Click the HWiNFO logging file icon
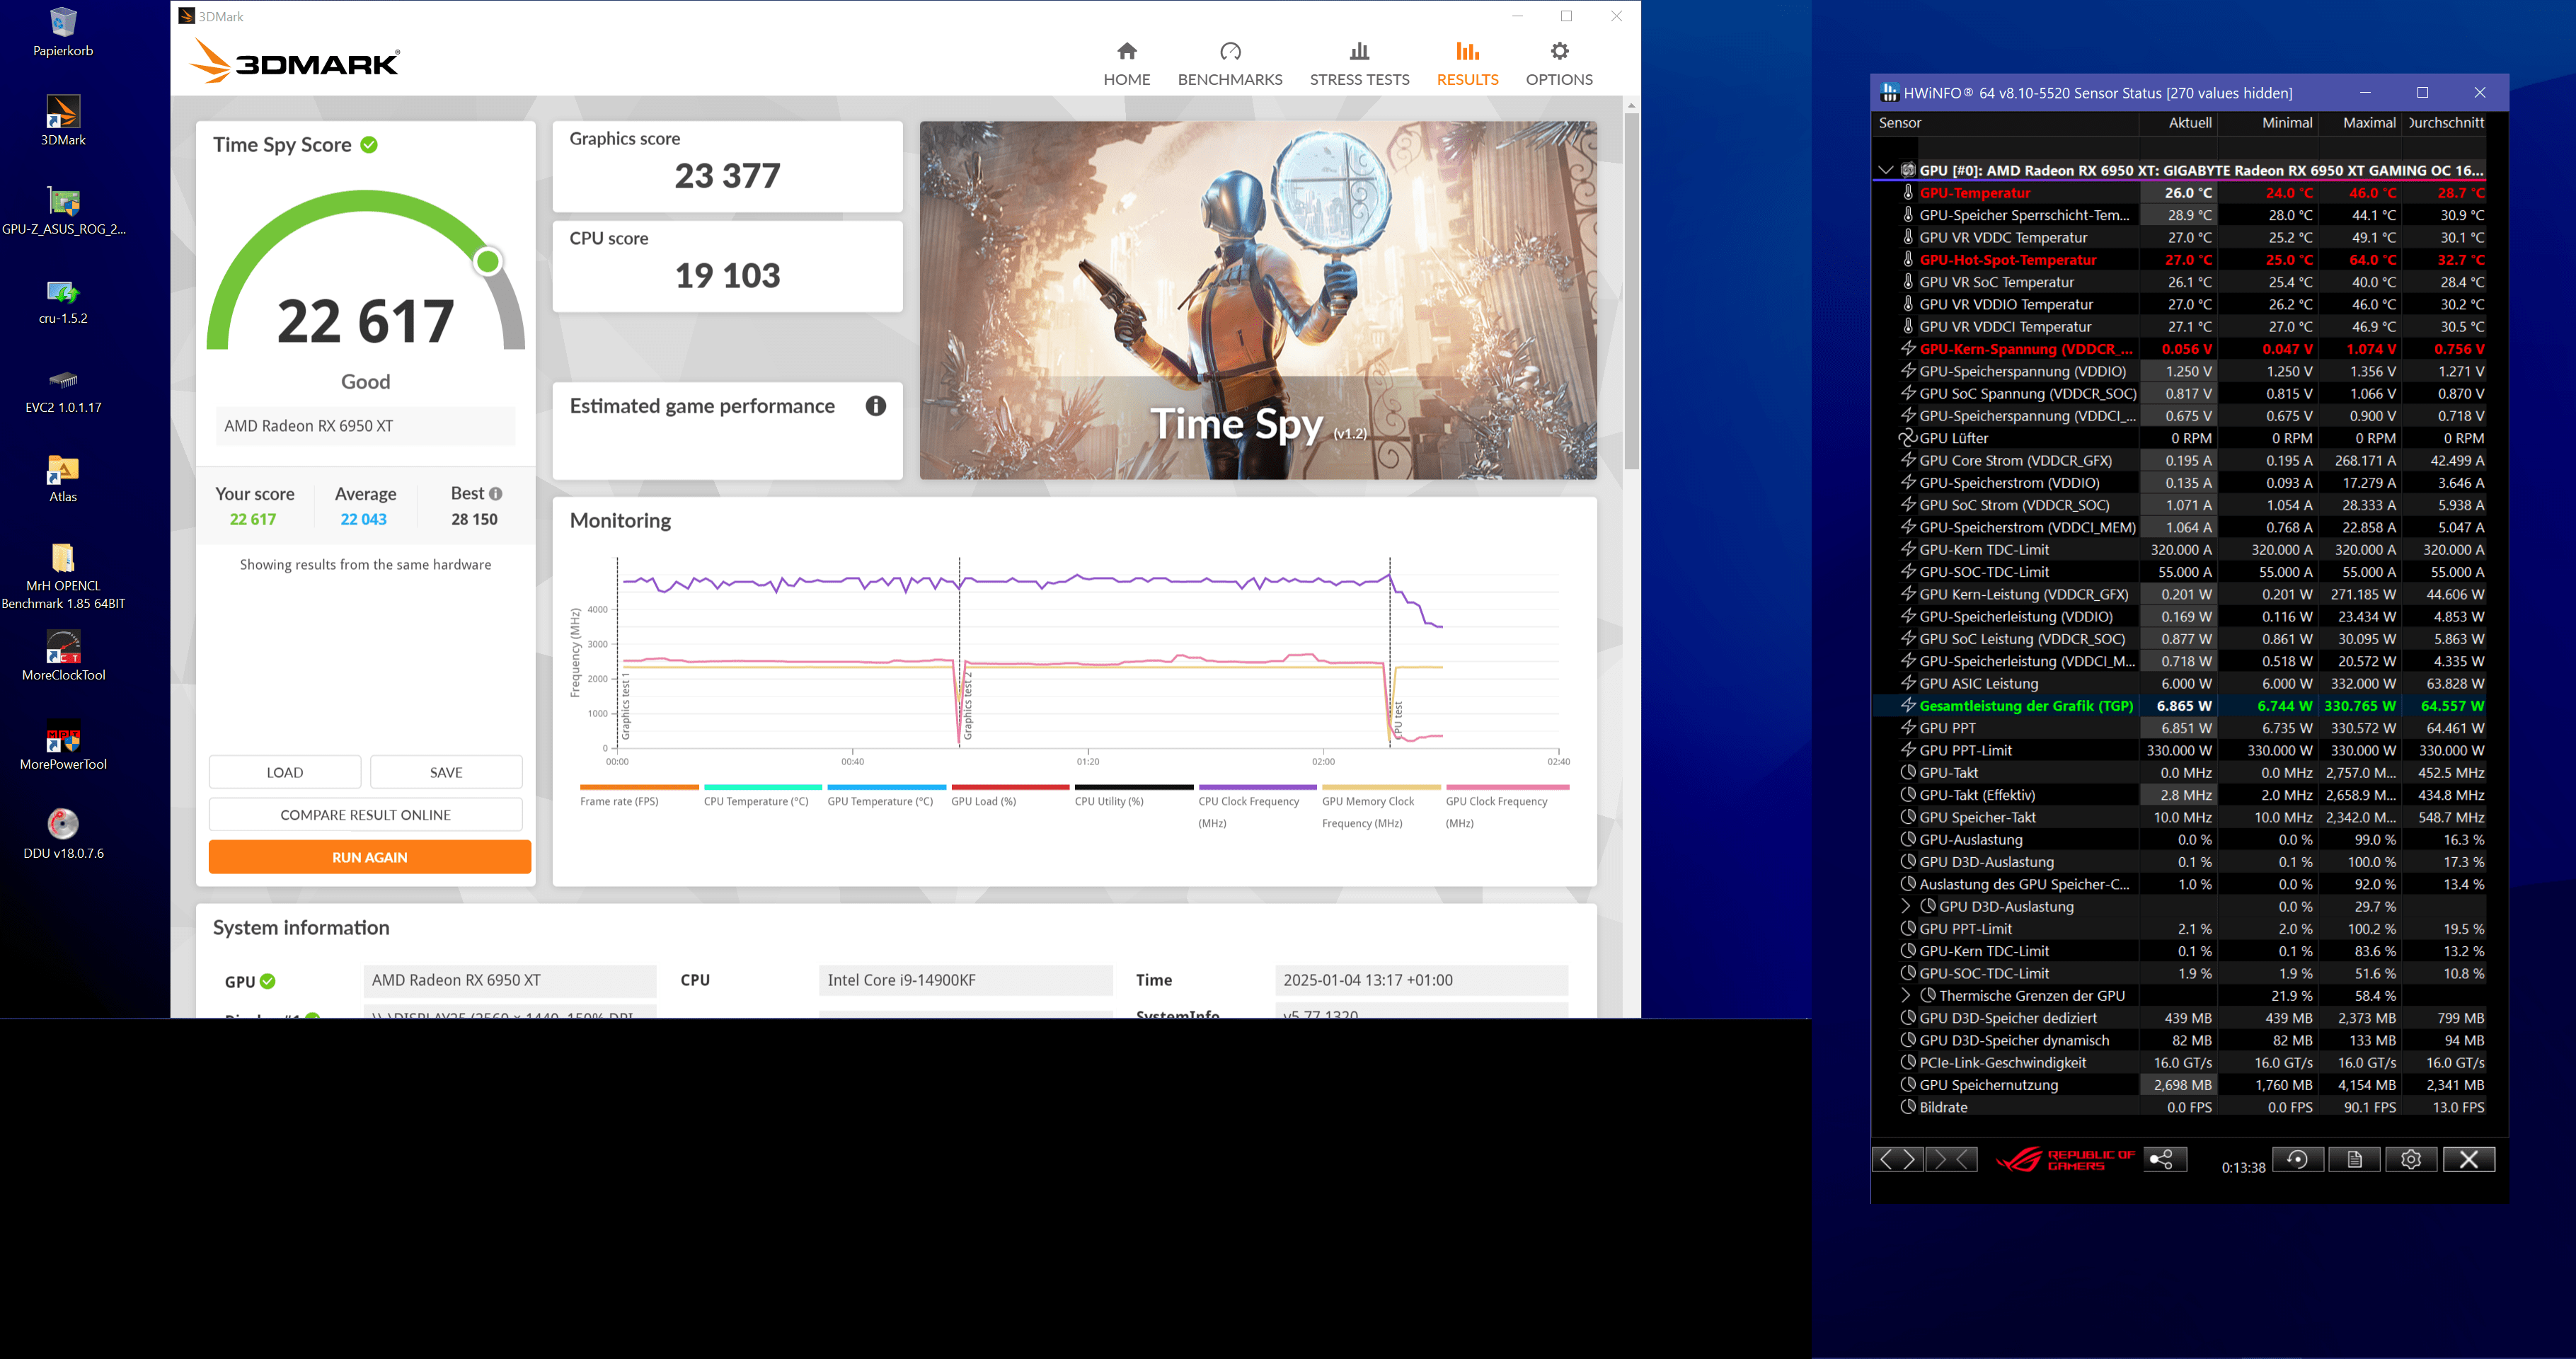Viewport: 2576px width, 1359px height. (2354, 1159)
